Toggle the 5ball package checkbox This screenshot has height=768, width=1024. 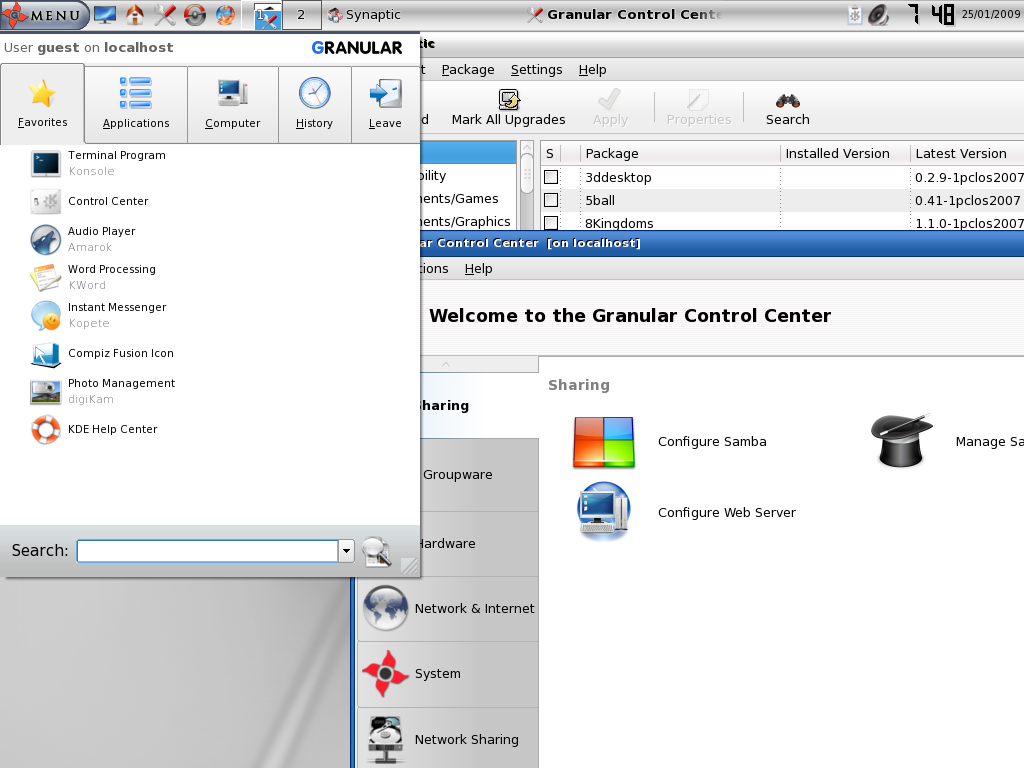pos(551,200)
